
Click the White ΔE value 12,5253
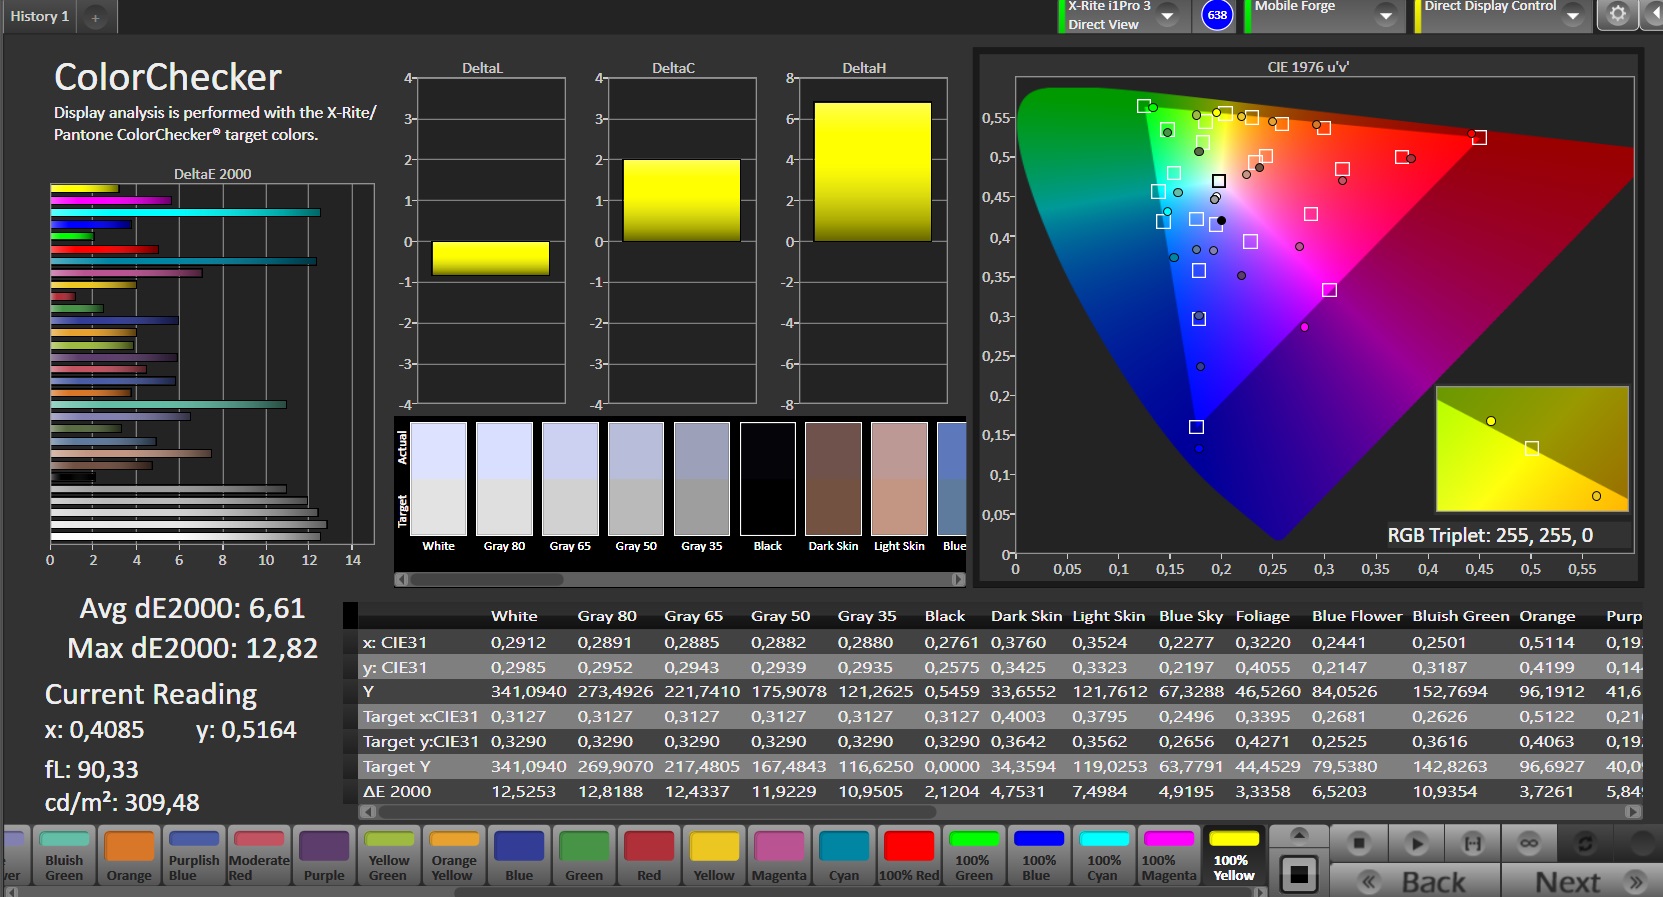[x=523, y=791]
